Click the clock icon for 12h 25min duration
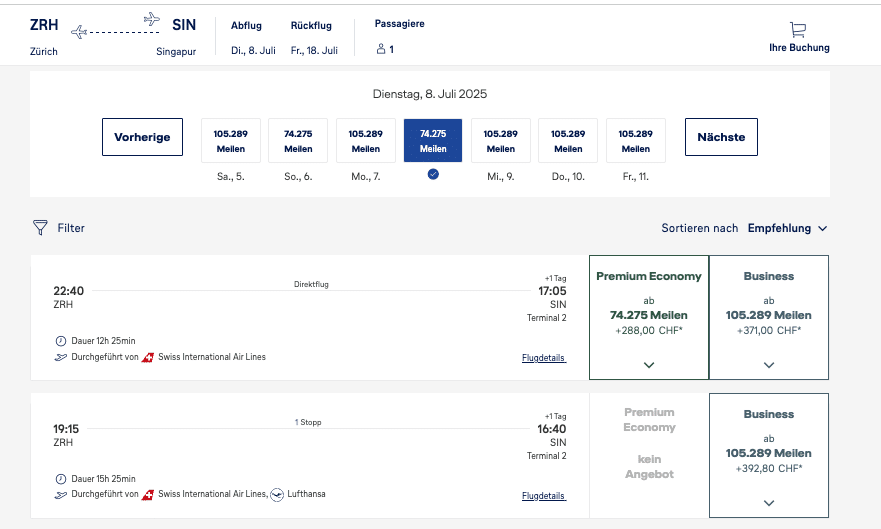The image size is (881, 529). click(x=61, y=341)
